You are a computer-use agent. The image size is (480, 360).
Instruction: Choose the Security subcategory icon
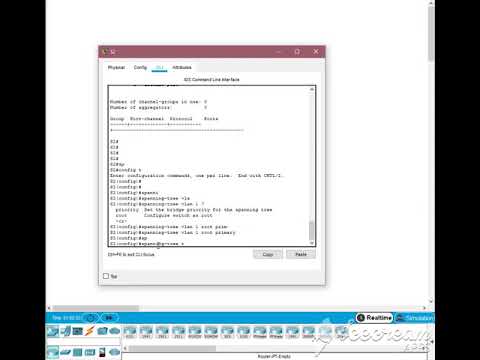point(102,352)
